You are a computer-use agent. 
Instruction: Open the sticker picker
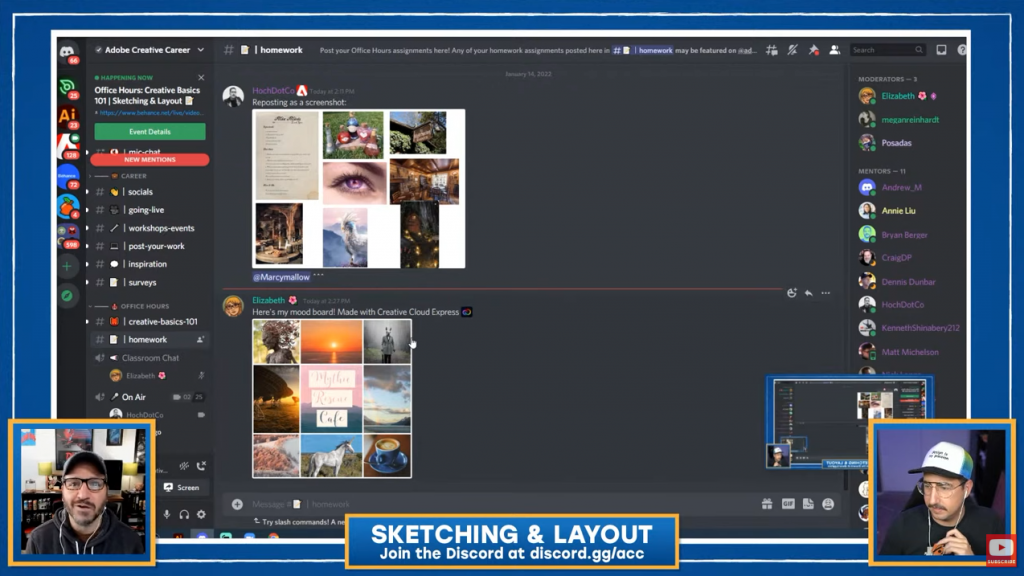[x=808, y=504]
